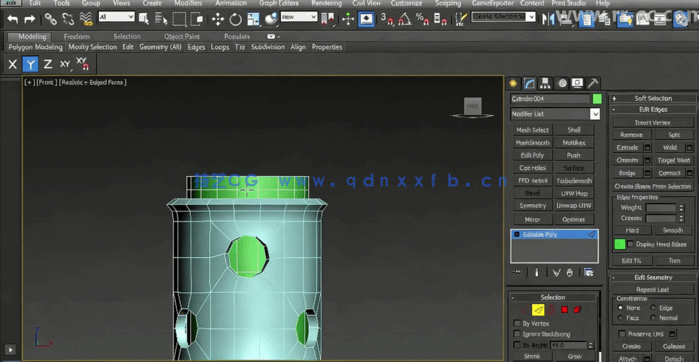Screen dimensions: 699x362
Task: Switch to the Freeform ribbon tab
Action: [76, 37]
